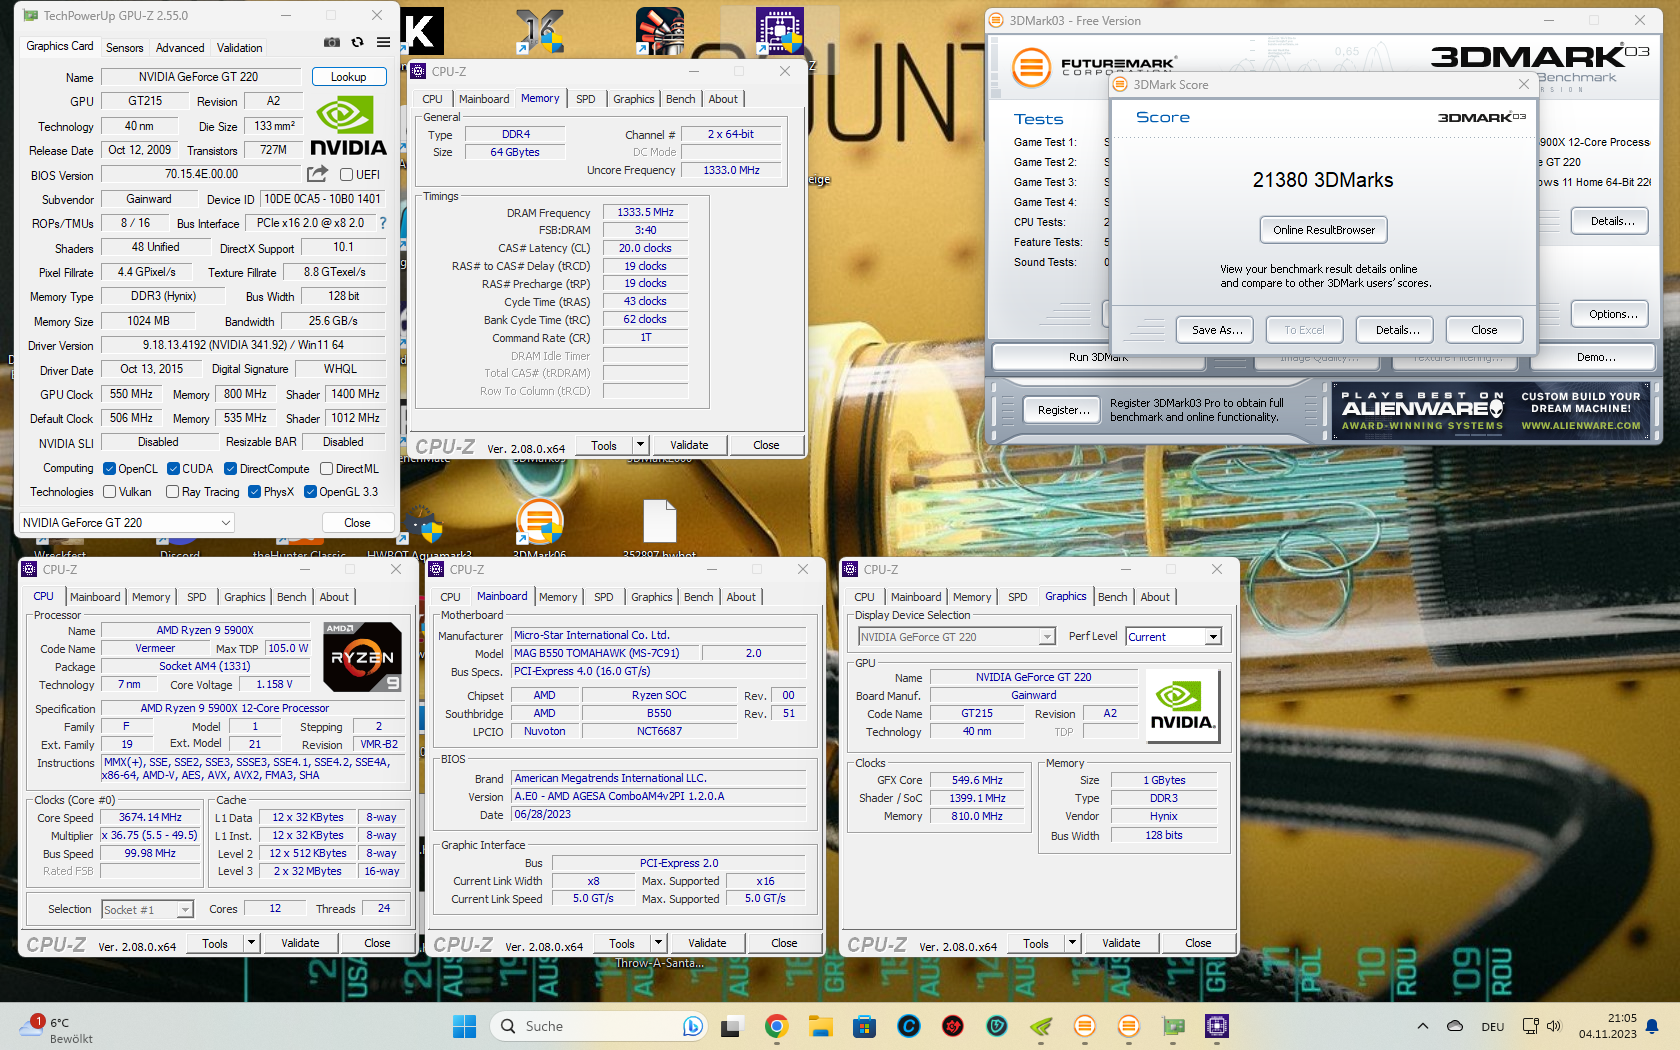The height and width of the screenshot is (1050, 1680).
Task: Click Save As in the 3DMark Score dialog
Action: click(1217, 330)
